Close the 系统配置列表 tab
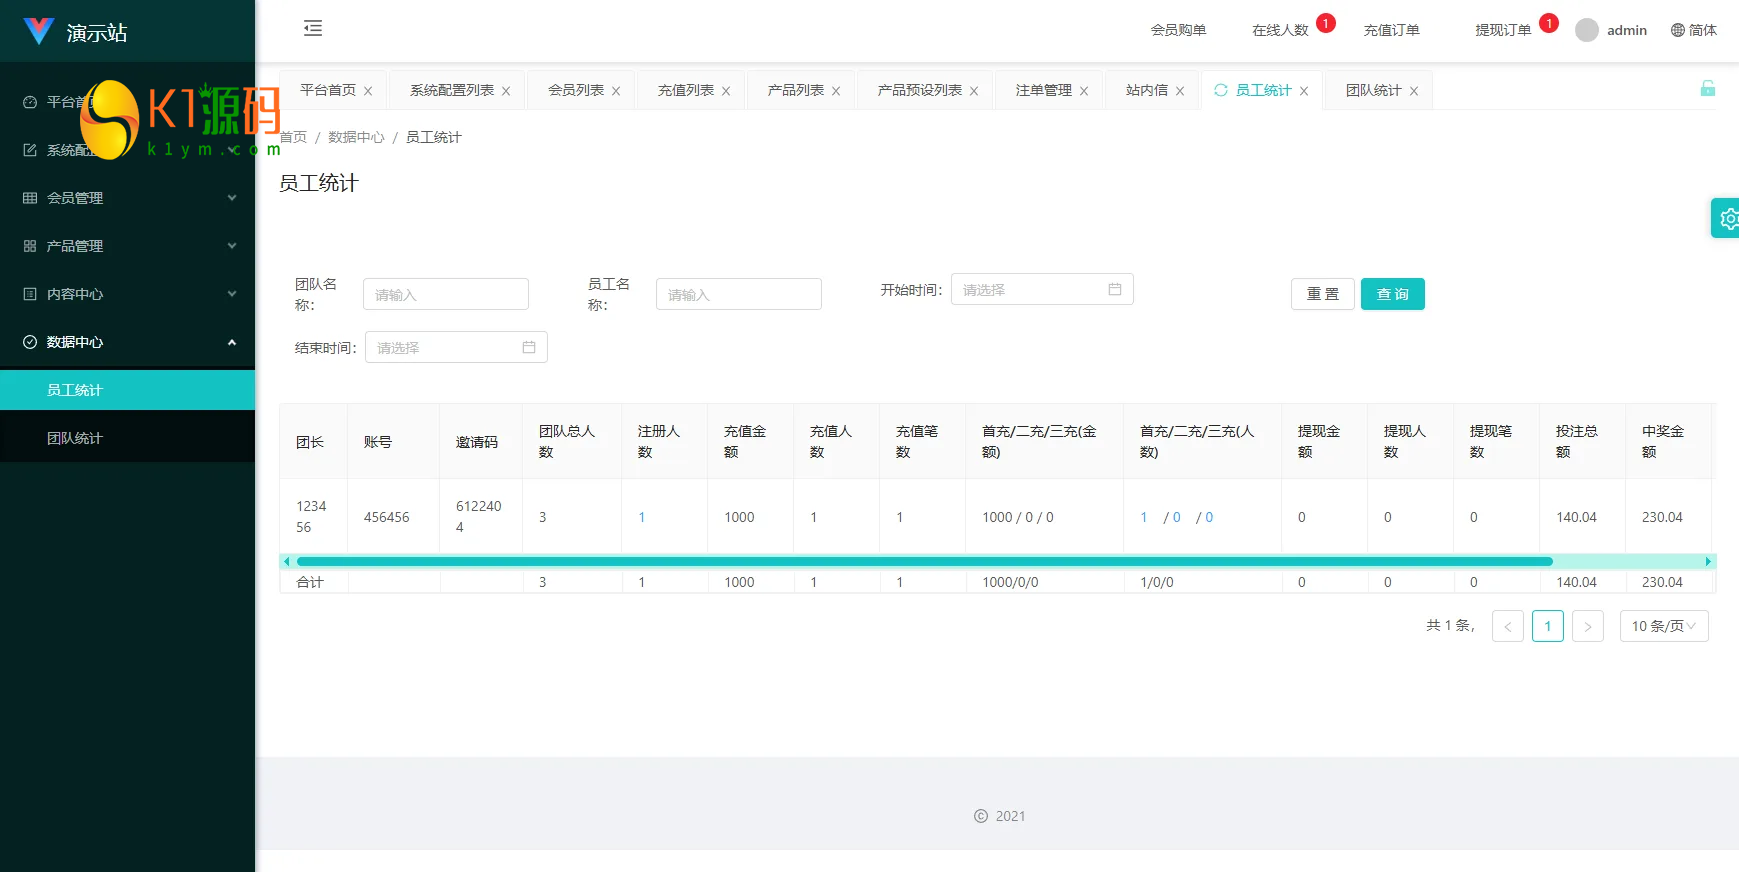The height and width of the screenshot is (872, 1739). 506,91
